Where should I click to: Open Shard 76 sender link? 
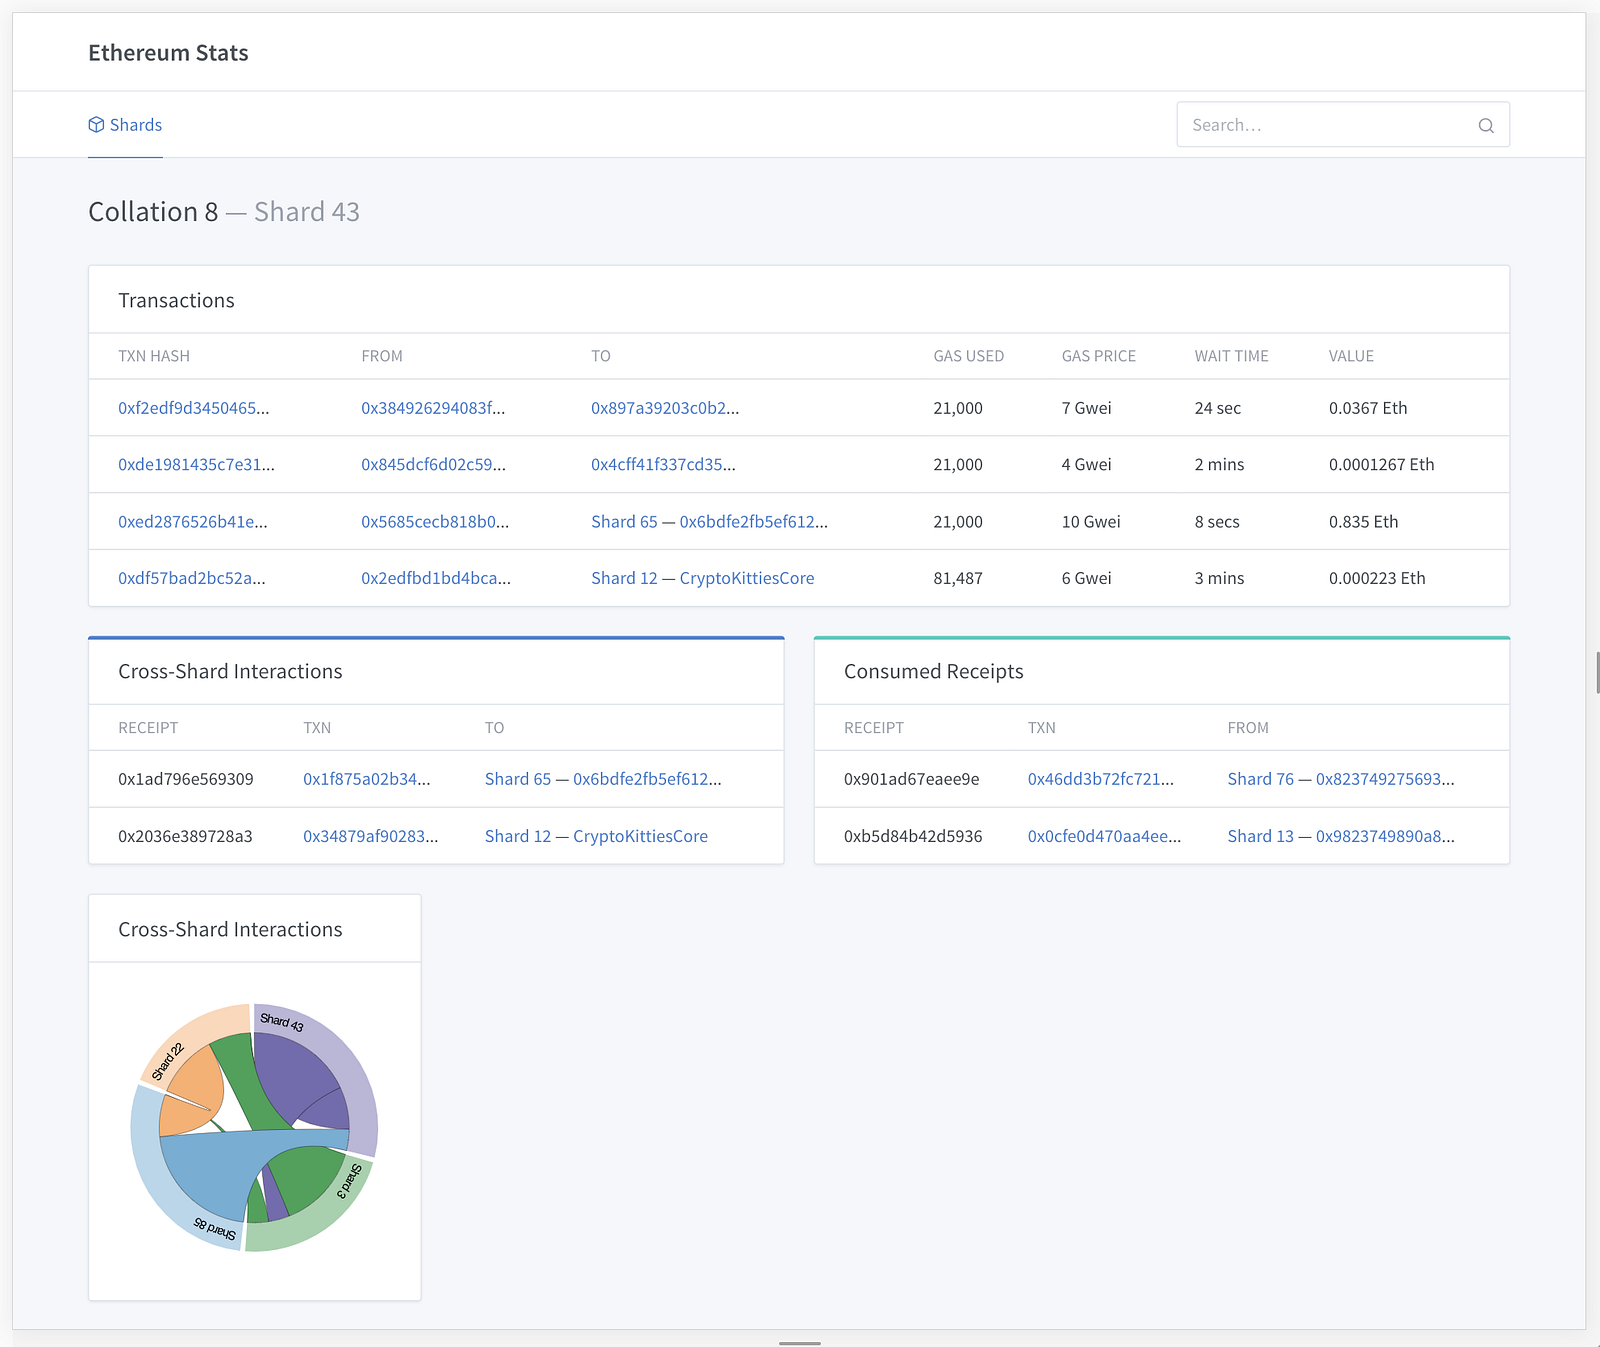pyautogui.click(x=1341, y=779)
